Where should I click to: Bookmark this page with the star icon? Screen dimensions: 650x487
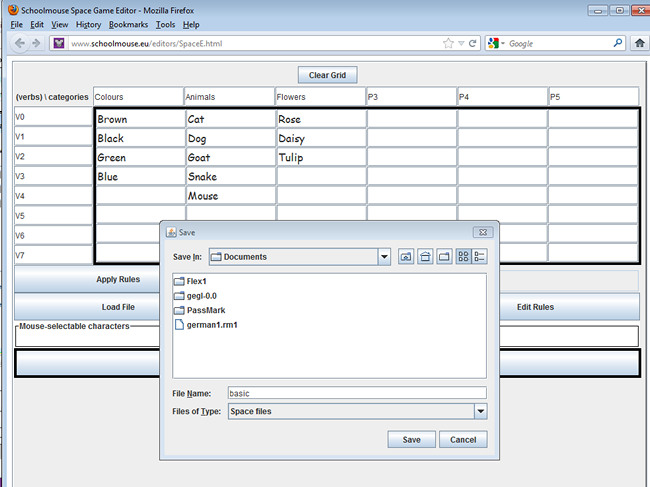coord(449,44)
